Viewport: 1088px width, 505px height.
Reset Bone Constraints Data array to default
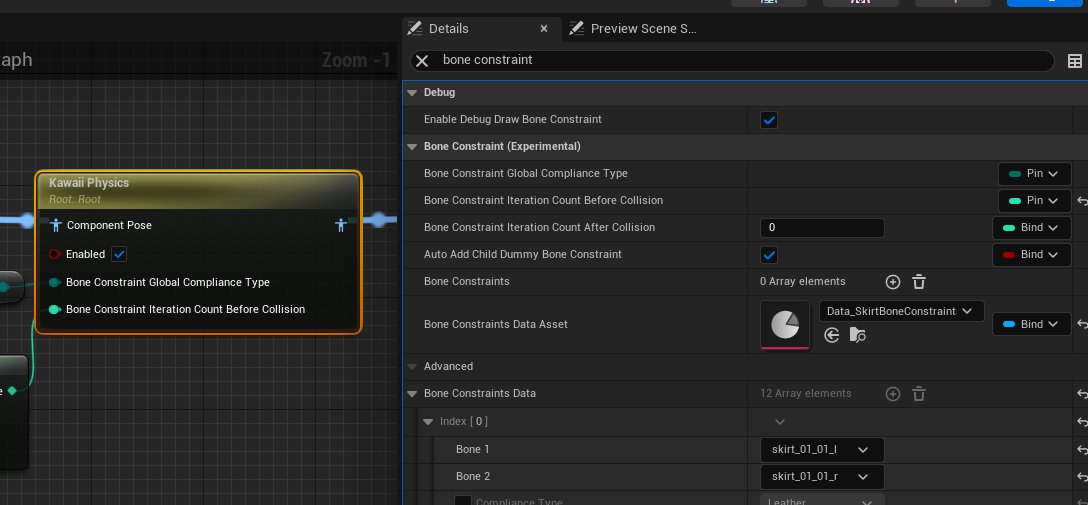tap(1082, 394)
